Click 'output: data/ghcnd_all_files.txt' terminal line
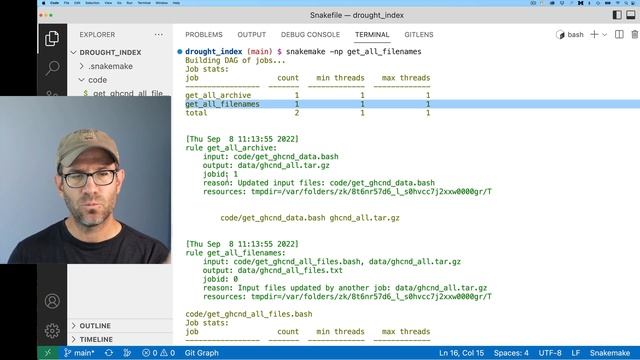 coord(273,270)
